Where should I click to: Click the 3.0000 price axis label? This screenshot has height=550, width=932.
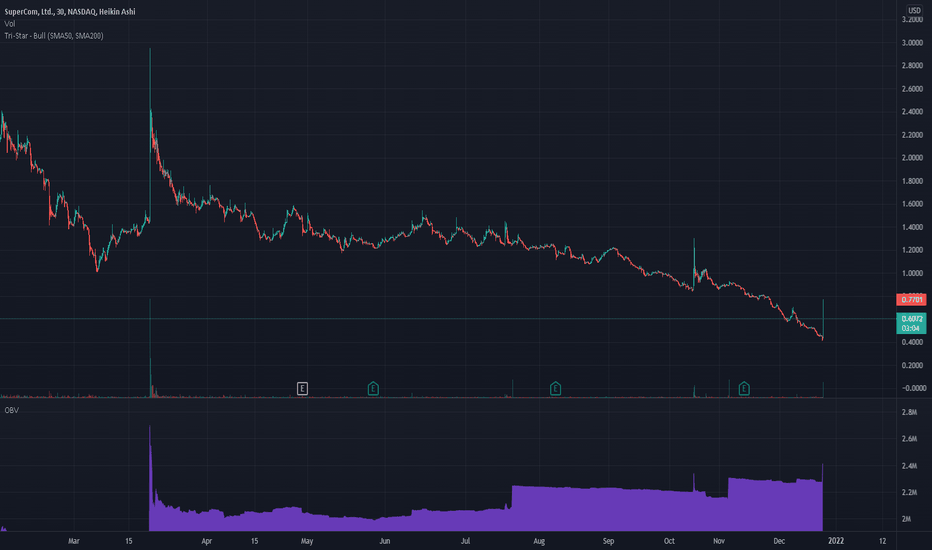[x=912, y=43]
